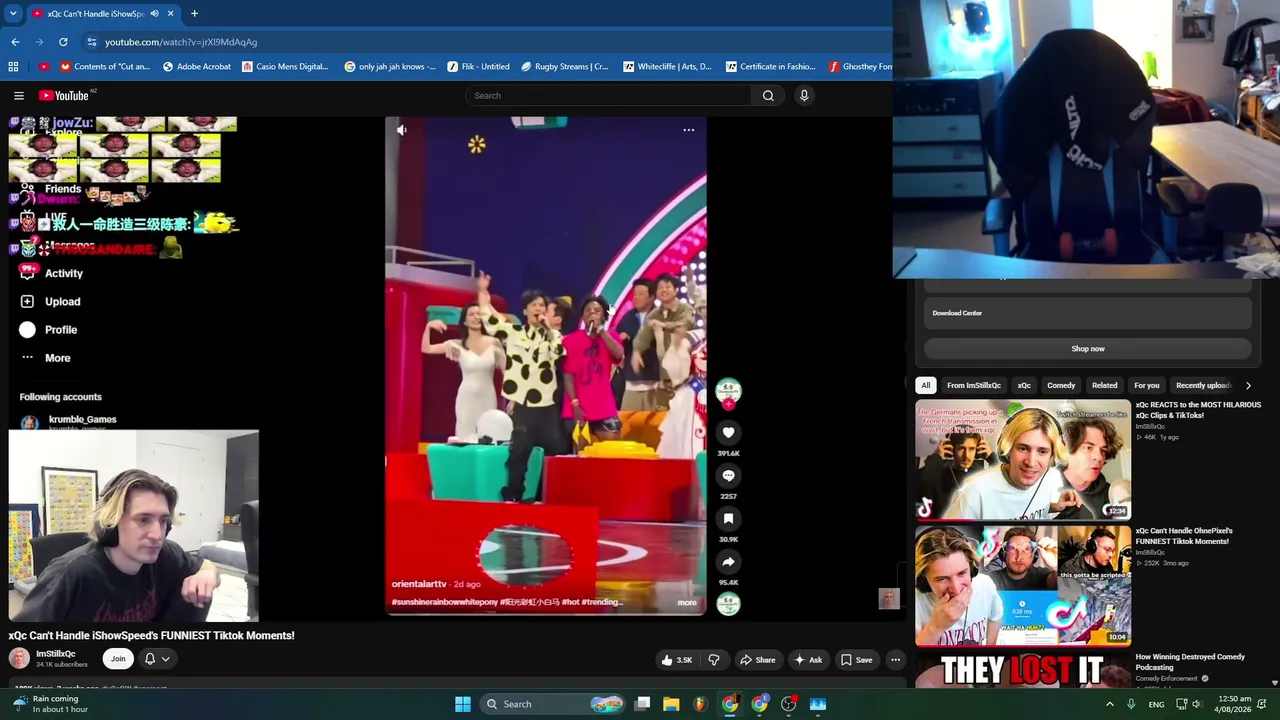The image size is (1280, 720).
Task: Open OBS Studio from the taskbar
Action: 789,704
